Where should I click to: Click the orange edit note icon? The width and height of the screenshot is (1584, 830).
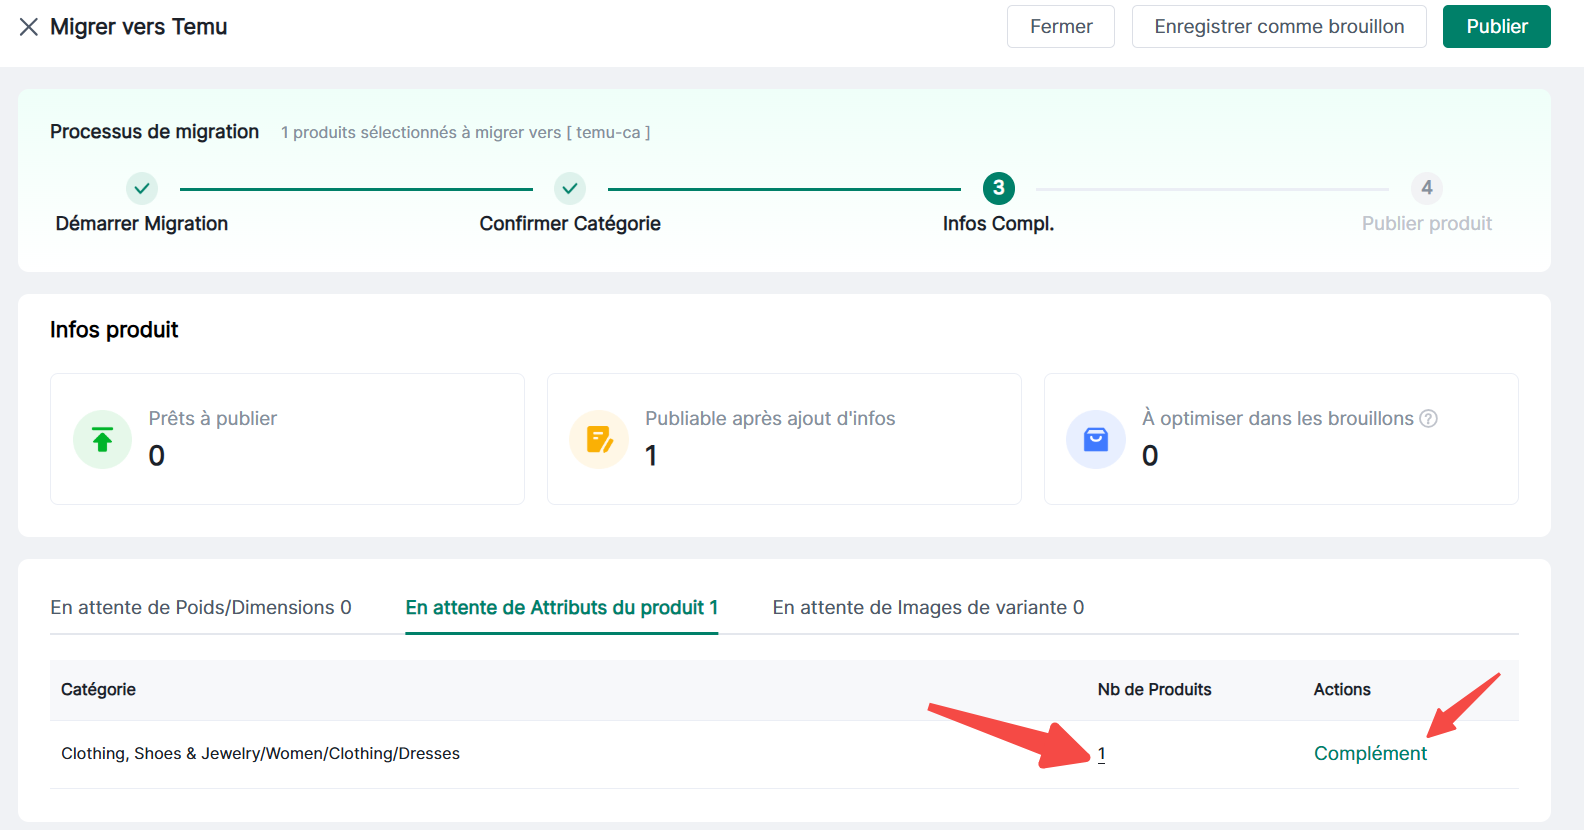599,439
